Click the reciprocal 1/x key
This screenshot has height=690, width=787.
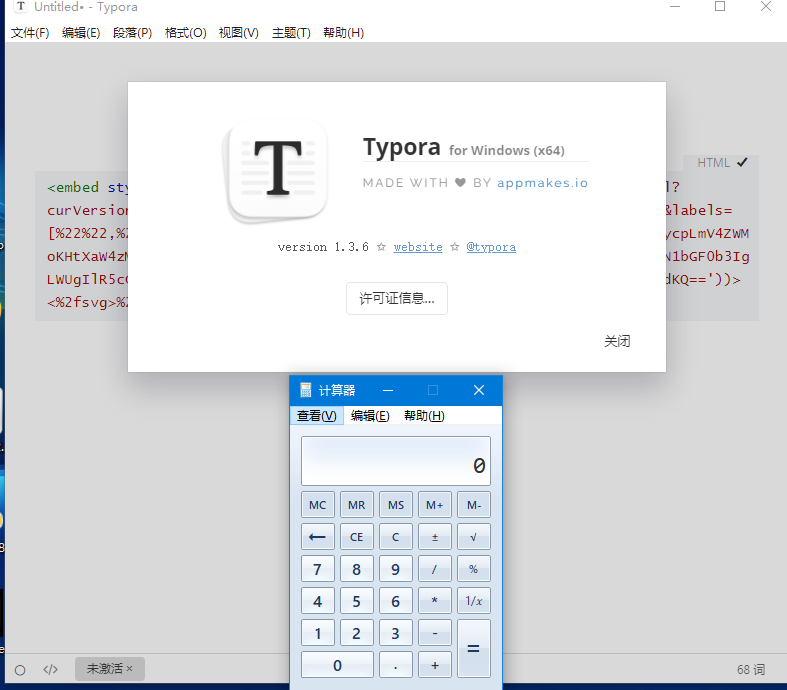tap(474, 601)
